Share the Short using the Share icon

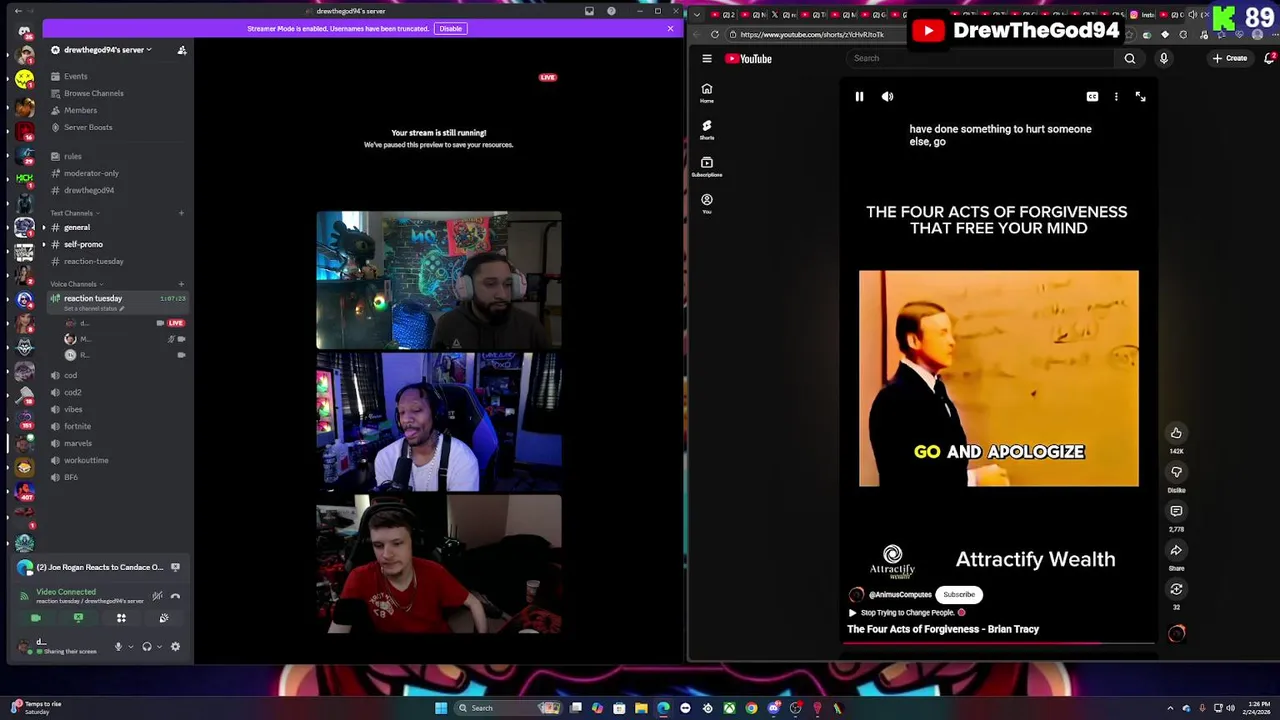[1176, 550]
